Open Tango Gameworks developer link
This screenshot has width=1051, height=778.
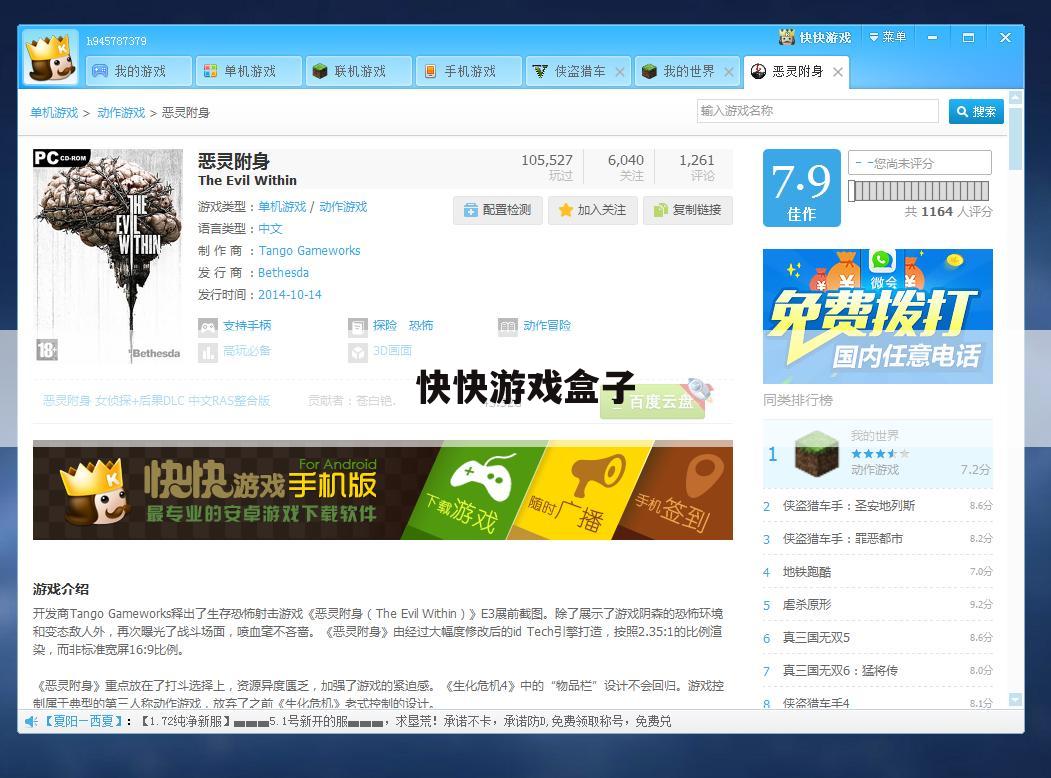(x=309, y=251)
